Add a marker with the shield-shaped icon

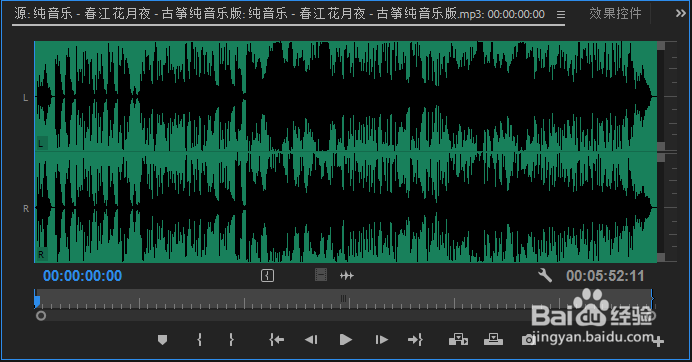(162, 339)
